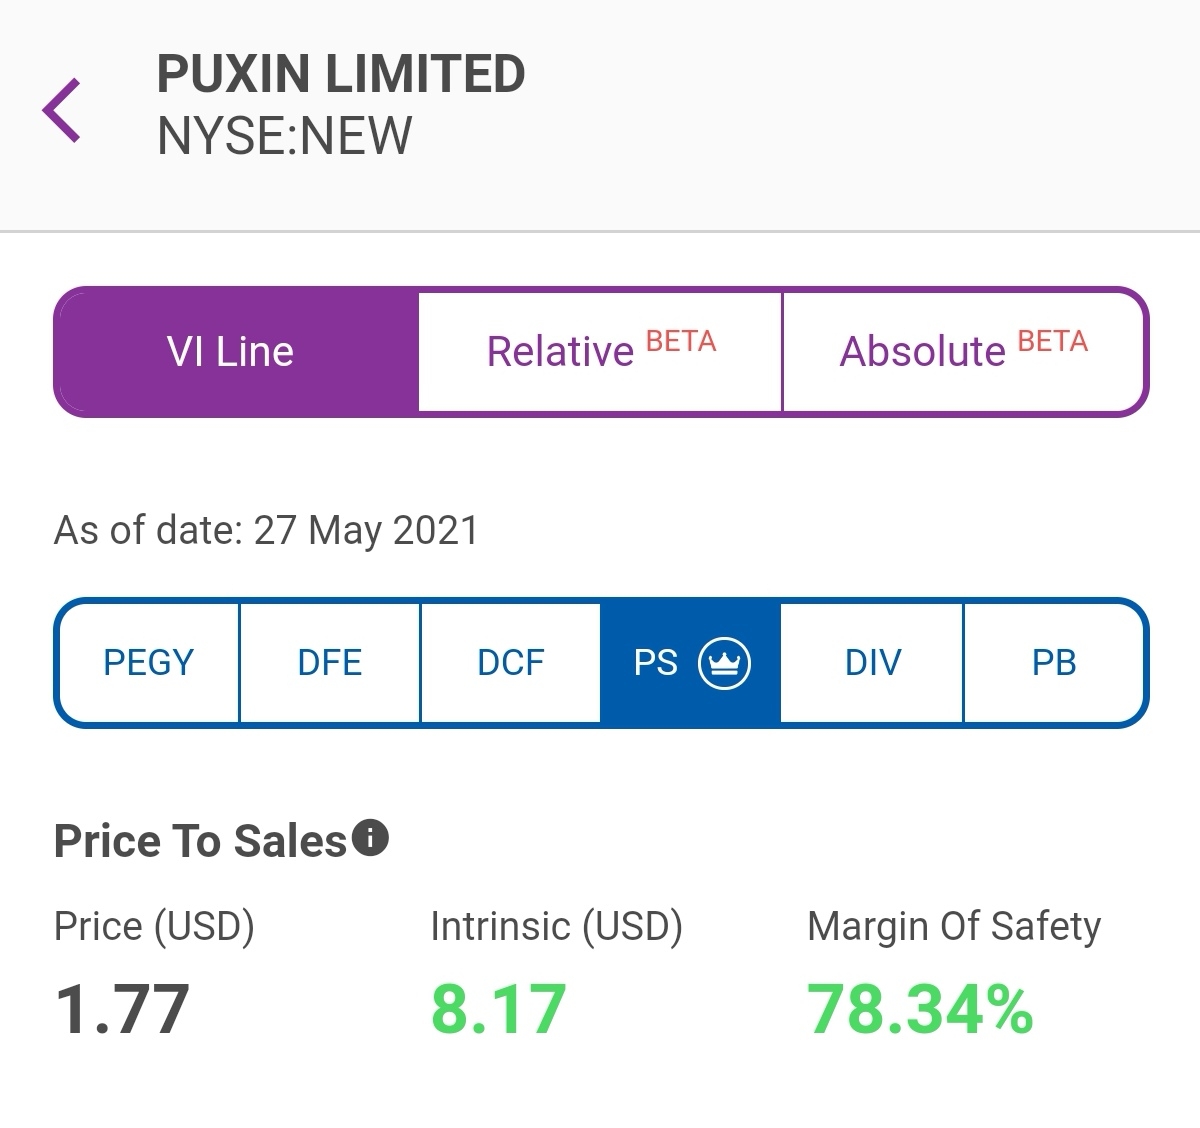This screenshot has width=1200, height=1128.
Task: Select the PS valuation method
Action: pos(691,663)
